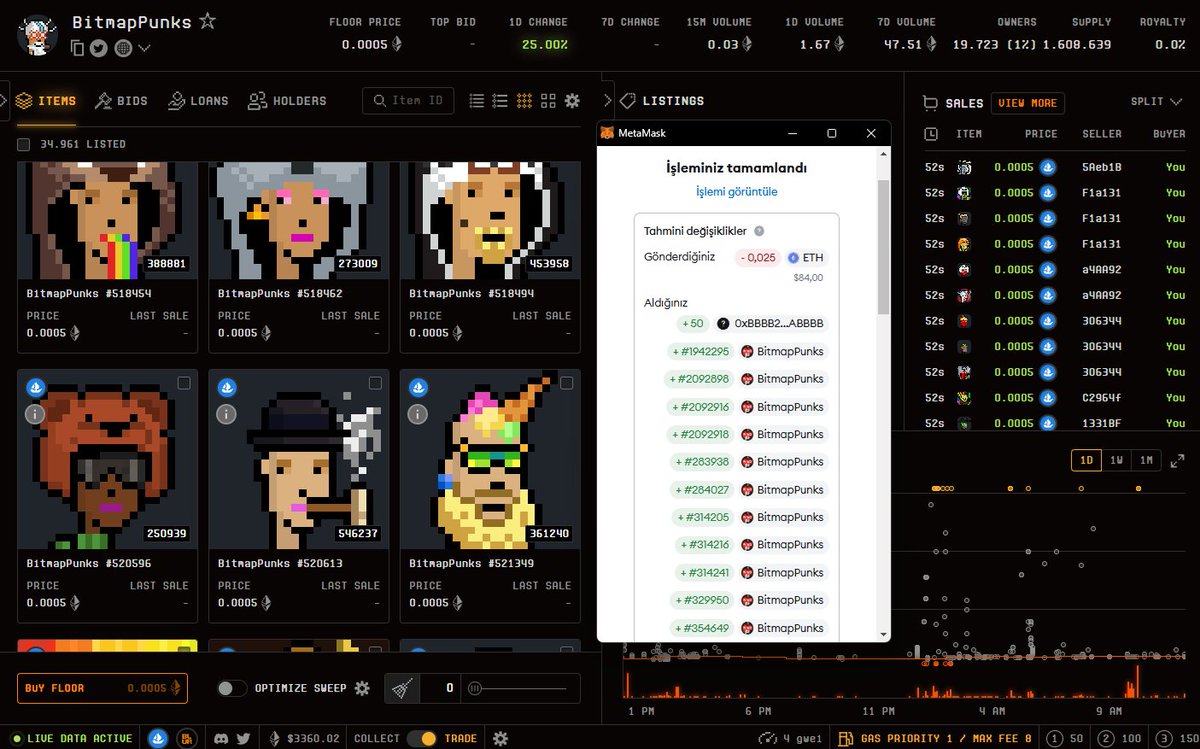Expand more links chevron beside globe icon
1200x749 pixels.
pos(145,47)
